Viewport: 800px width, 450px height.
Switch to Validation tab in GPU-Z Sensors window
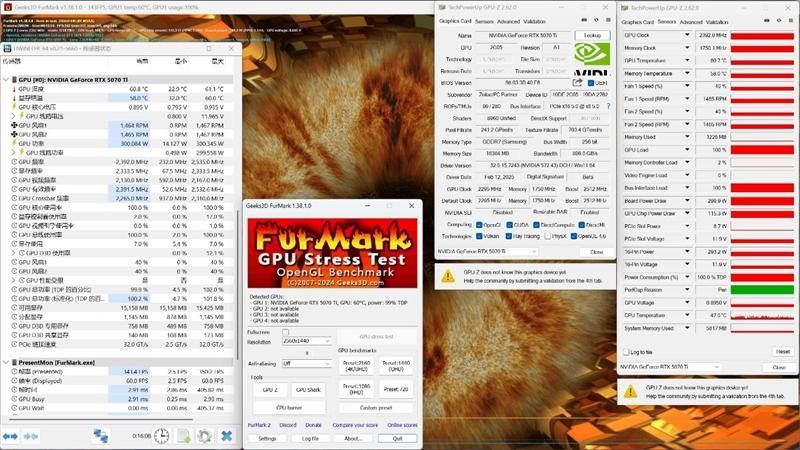717,22
